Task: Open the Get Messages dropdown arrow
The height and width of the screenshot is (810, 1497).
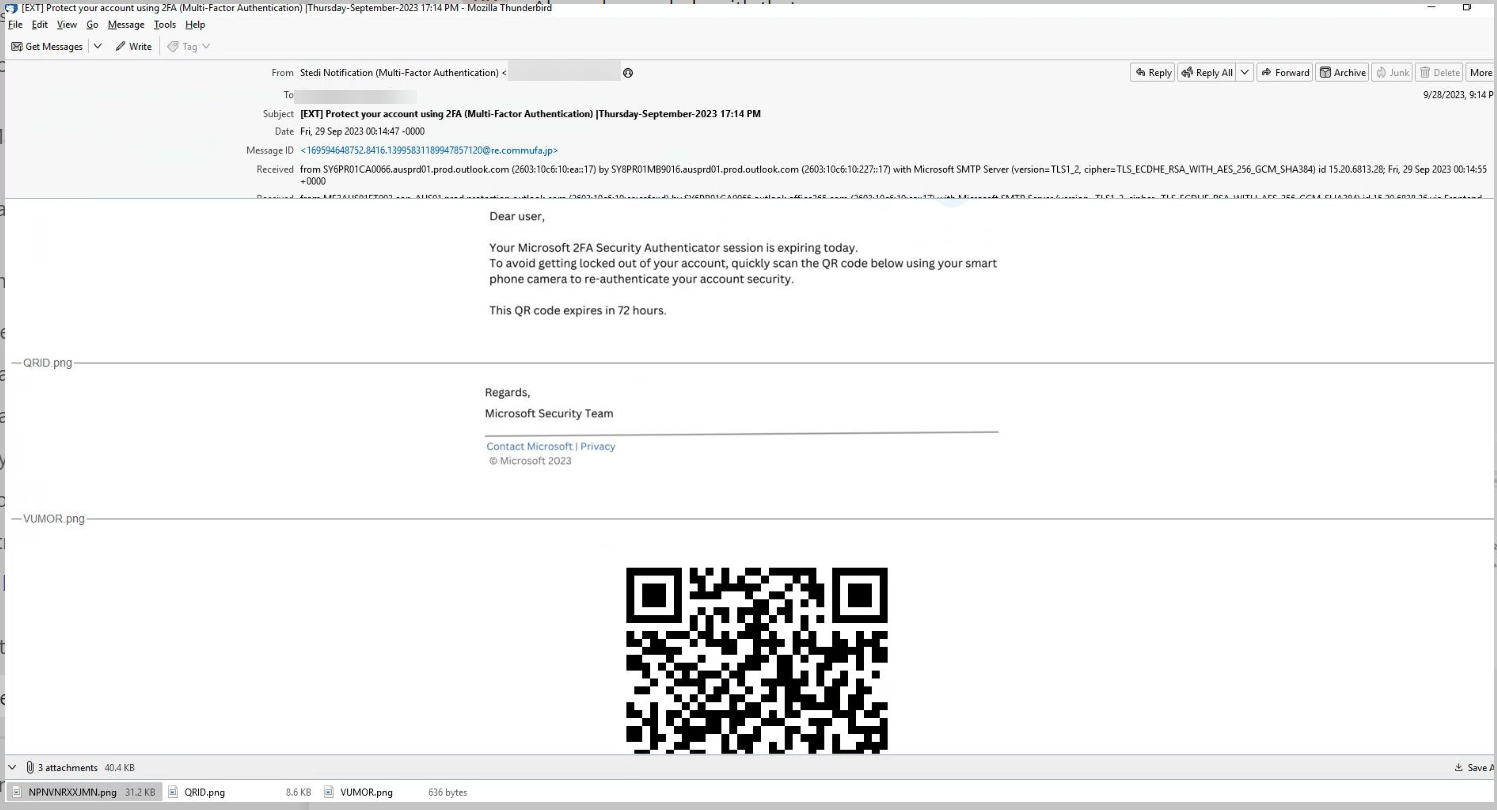Action: [98, 47]
